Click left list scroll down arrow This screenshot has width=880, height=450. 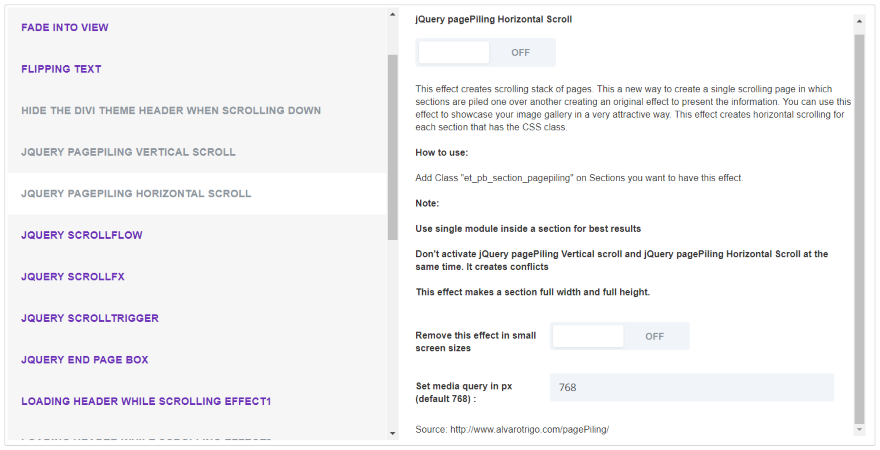point(392,432)
